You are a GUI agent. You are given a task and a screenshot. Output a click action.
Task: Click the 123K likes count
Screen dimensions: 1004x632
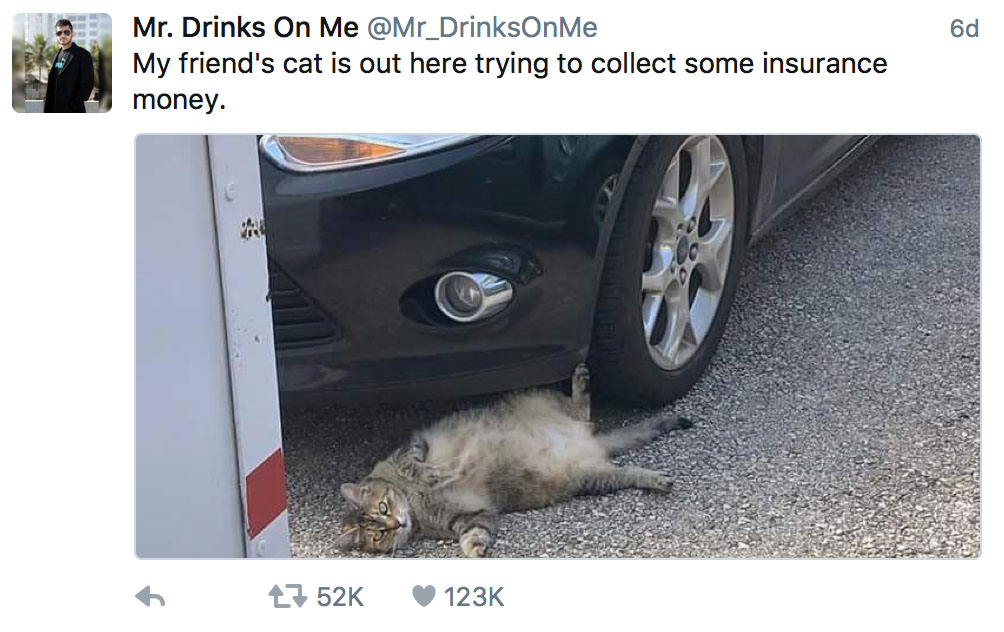474,597
